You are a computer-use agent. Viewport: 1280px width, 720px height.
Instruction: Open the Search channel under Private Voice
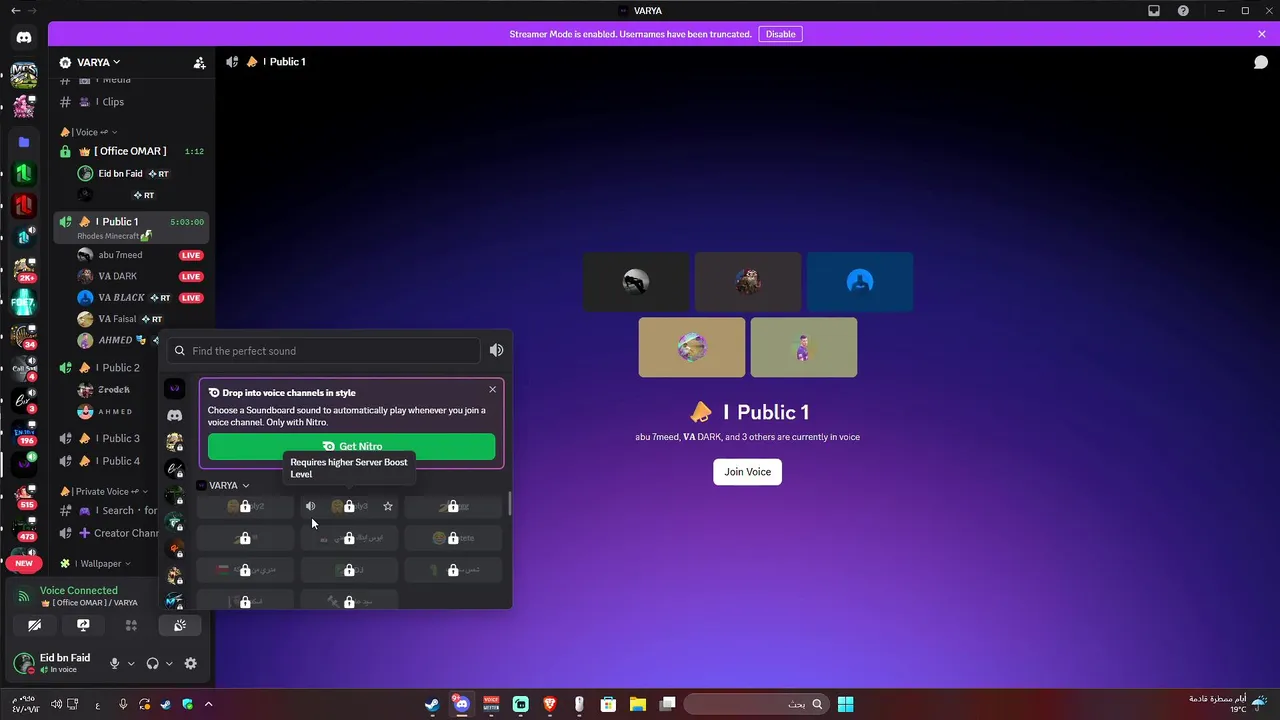[x=110, y=511]
